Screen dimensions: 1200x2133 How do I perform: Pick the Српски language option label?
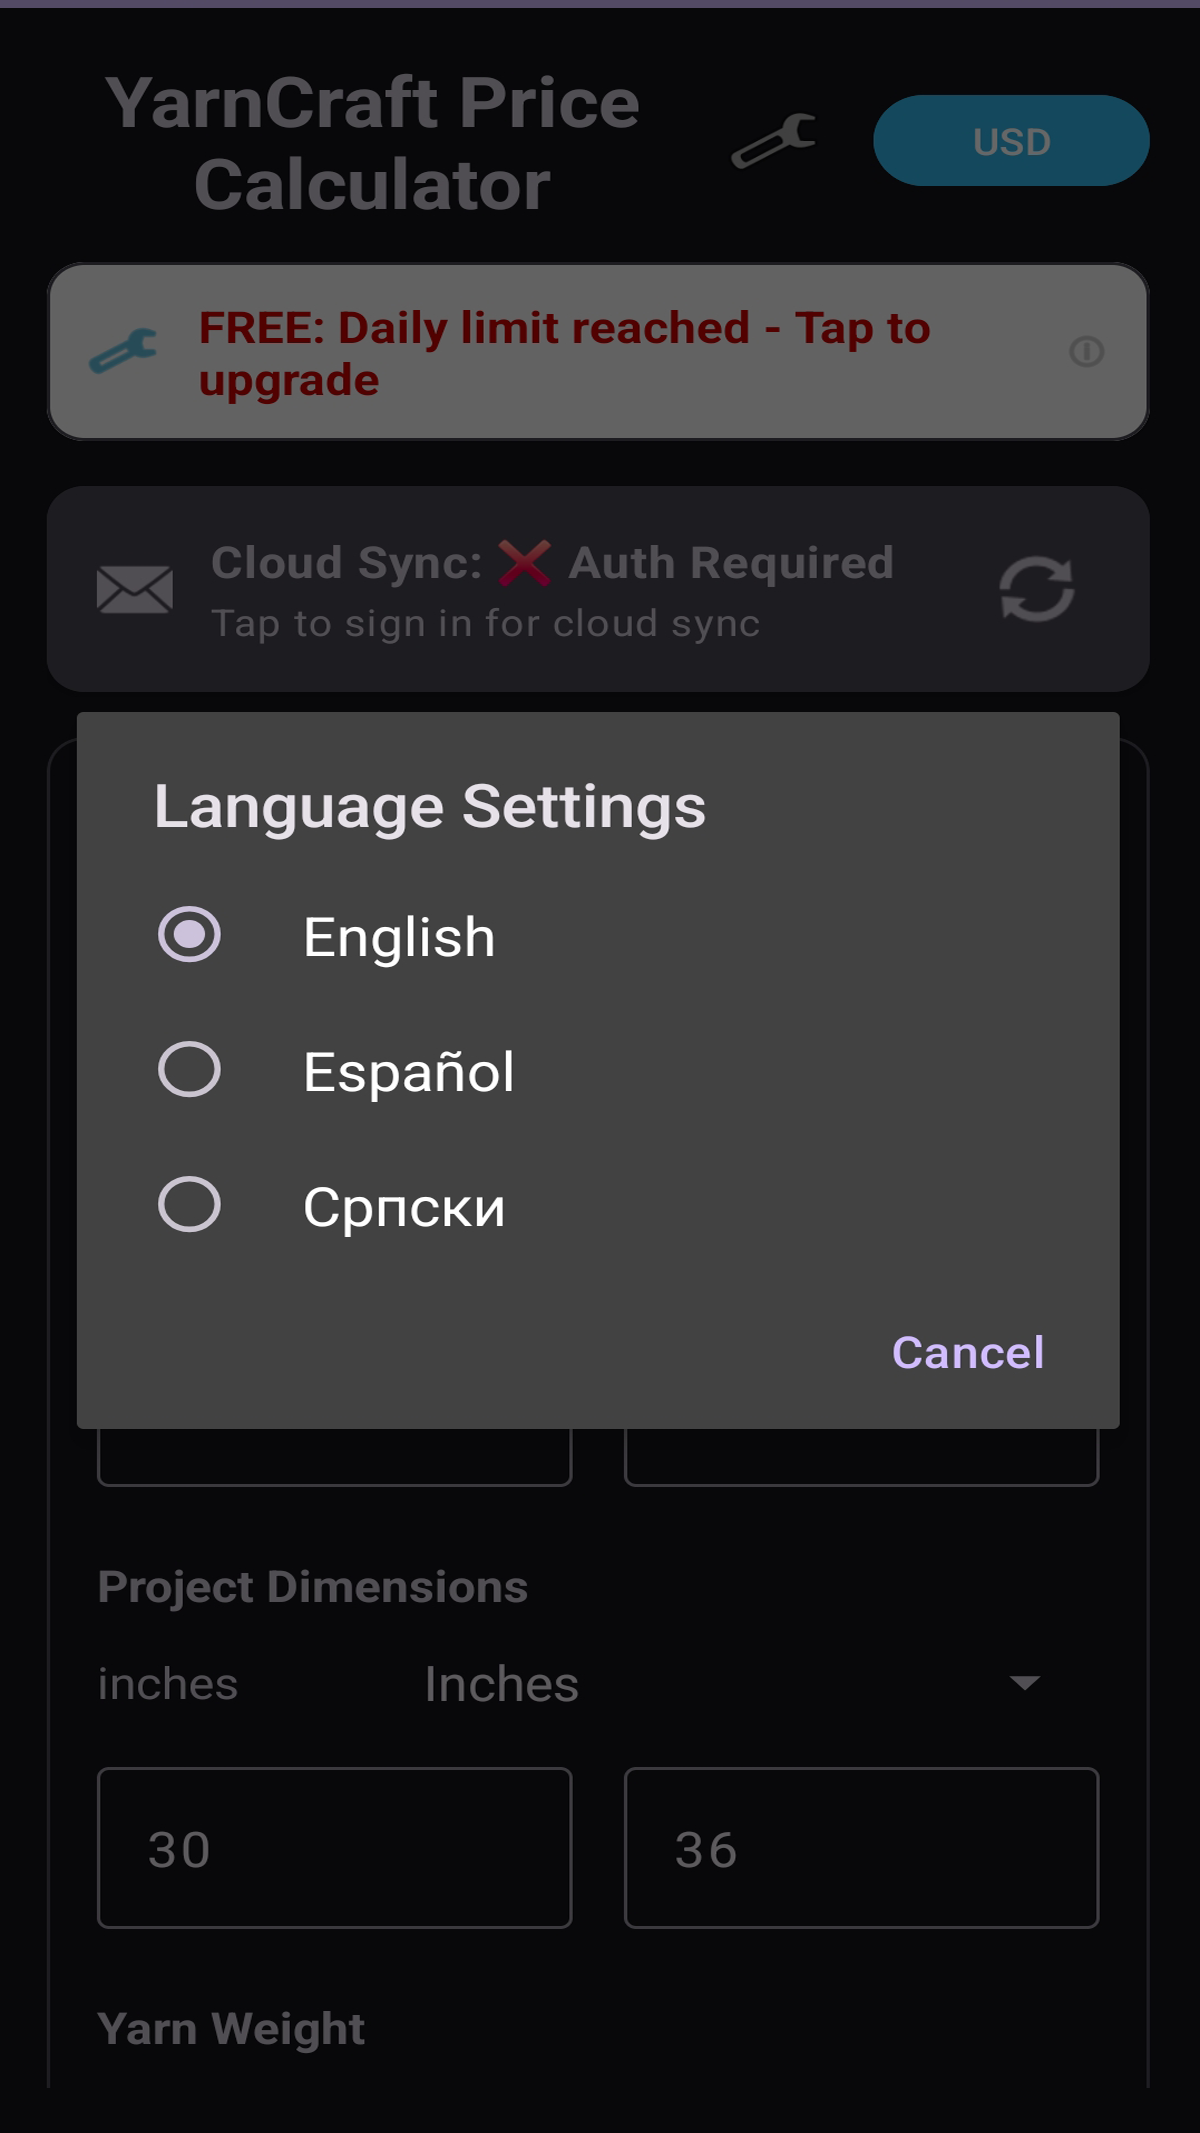click(404, 1207)
